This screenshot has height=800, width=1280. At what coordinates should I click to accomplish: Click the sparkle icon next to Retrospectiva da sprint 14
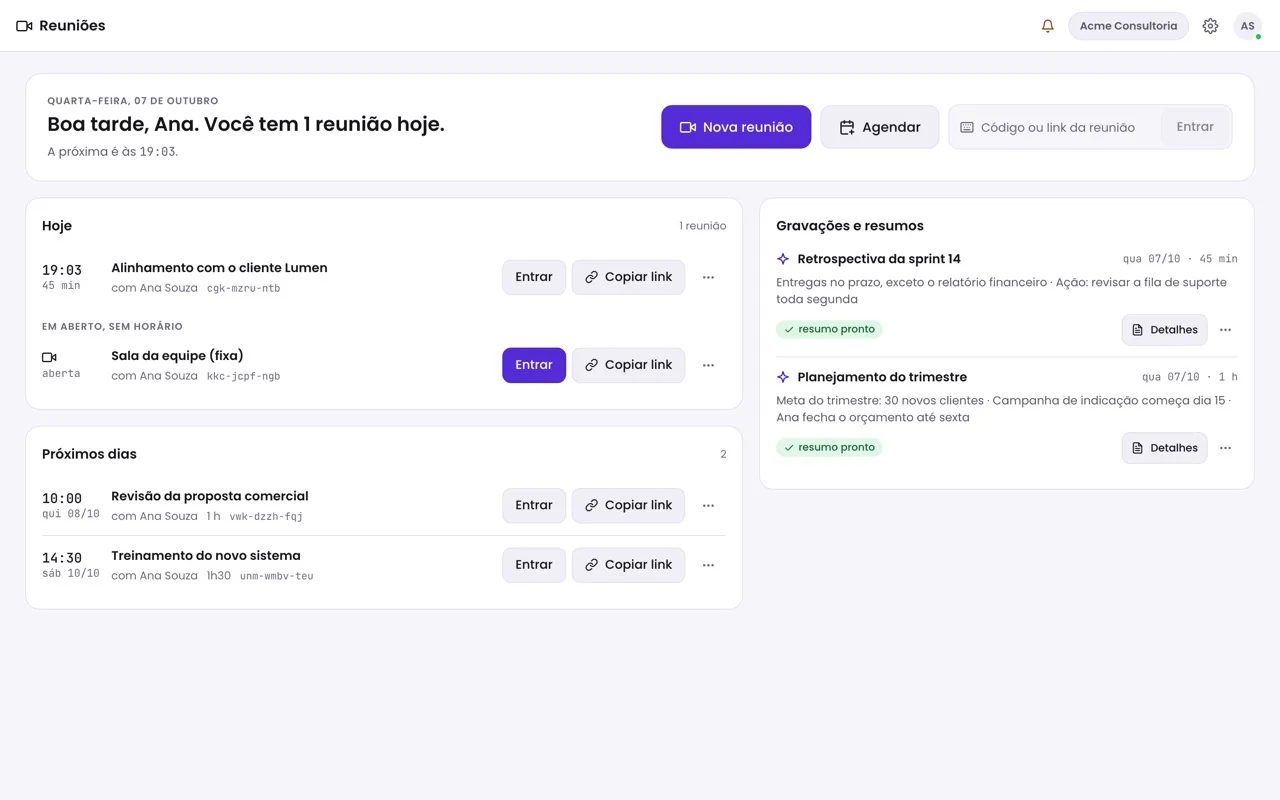(783, 259)
